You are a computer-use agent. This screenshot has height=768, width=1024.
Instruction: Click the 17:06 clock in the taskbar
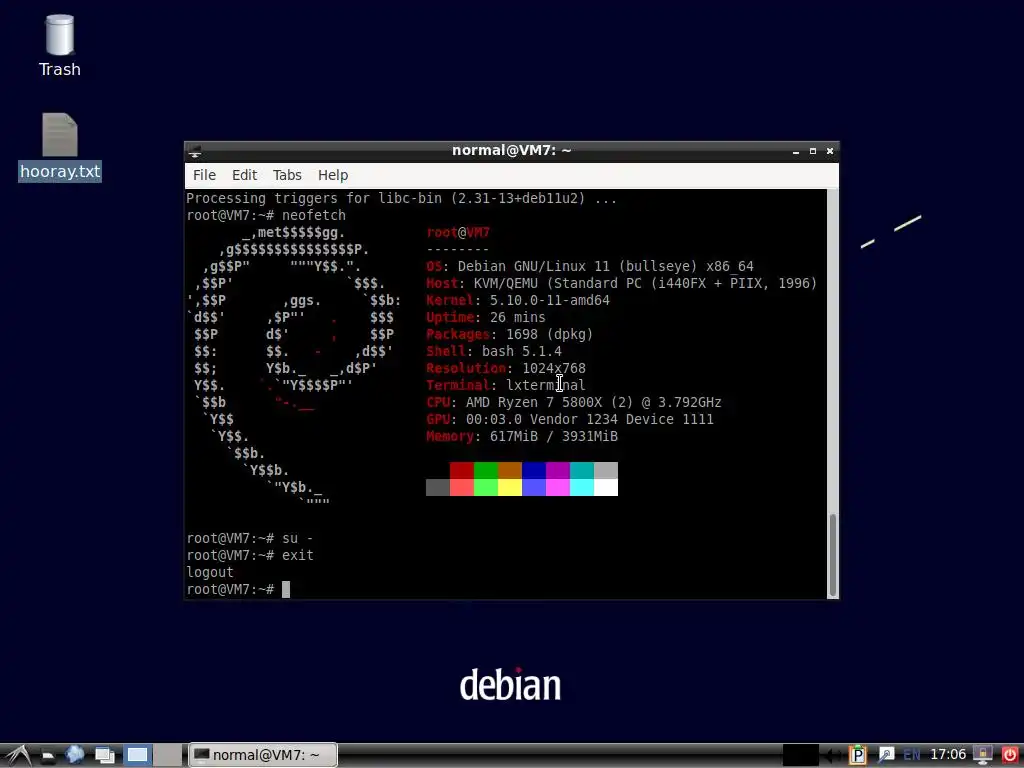click(948, 755)
